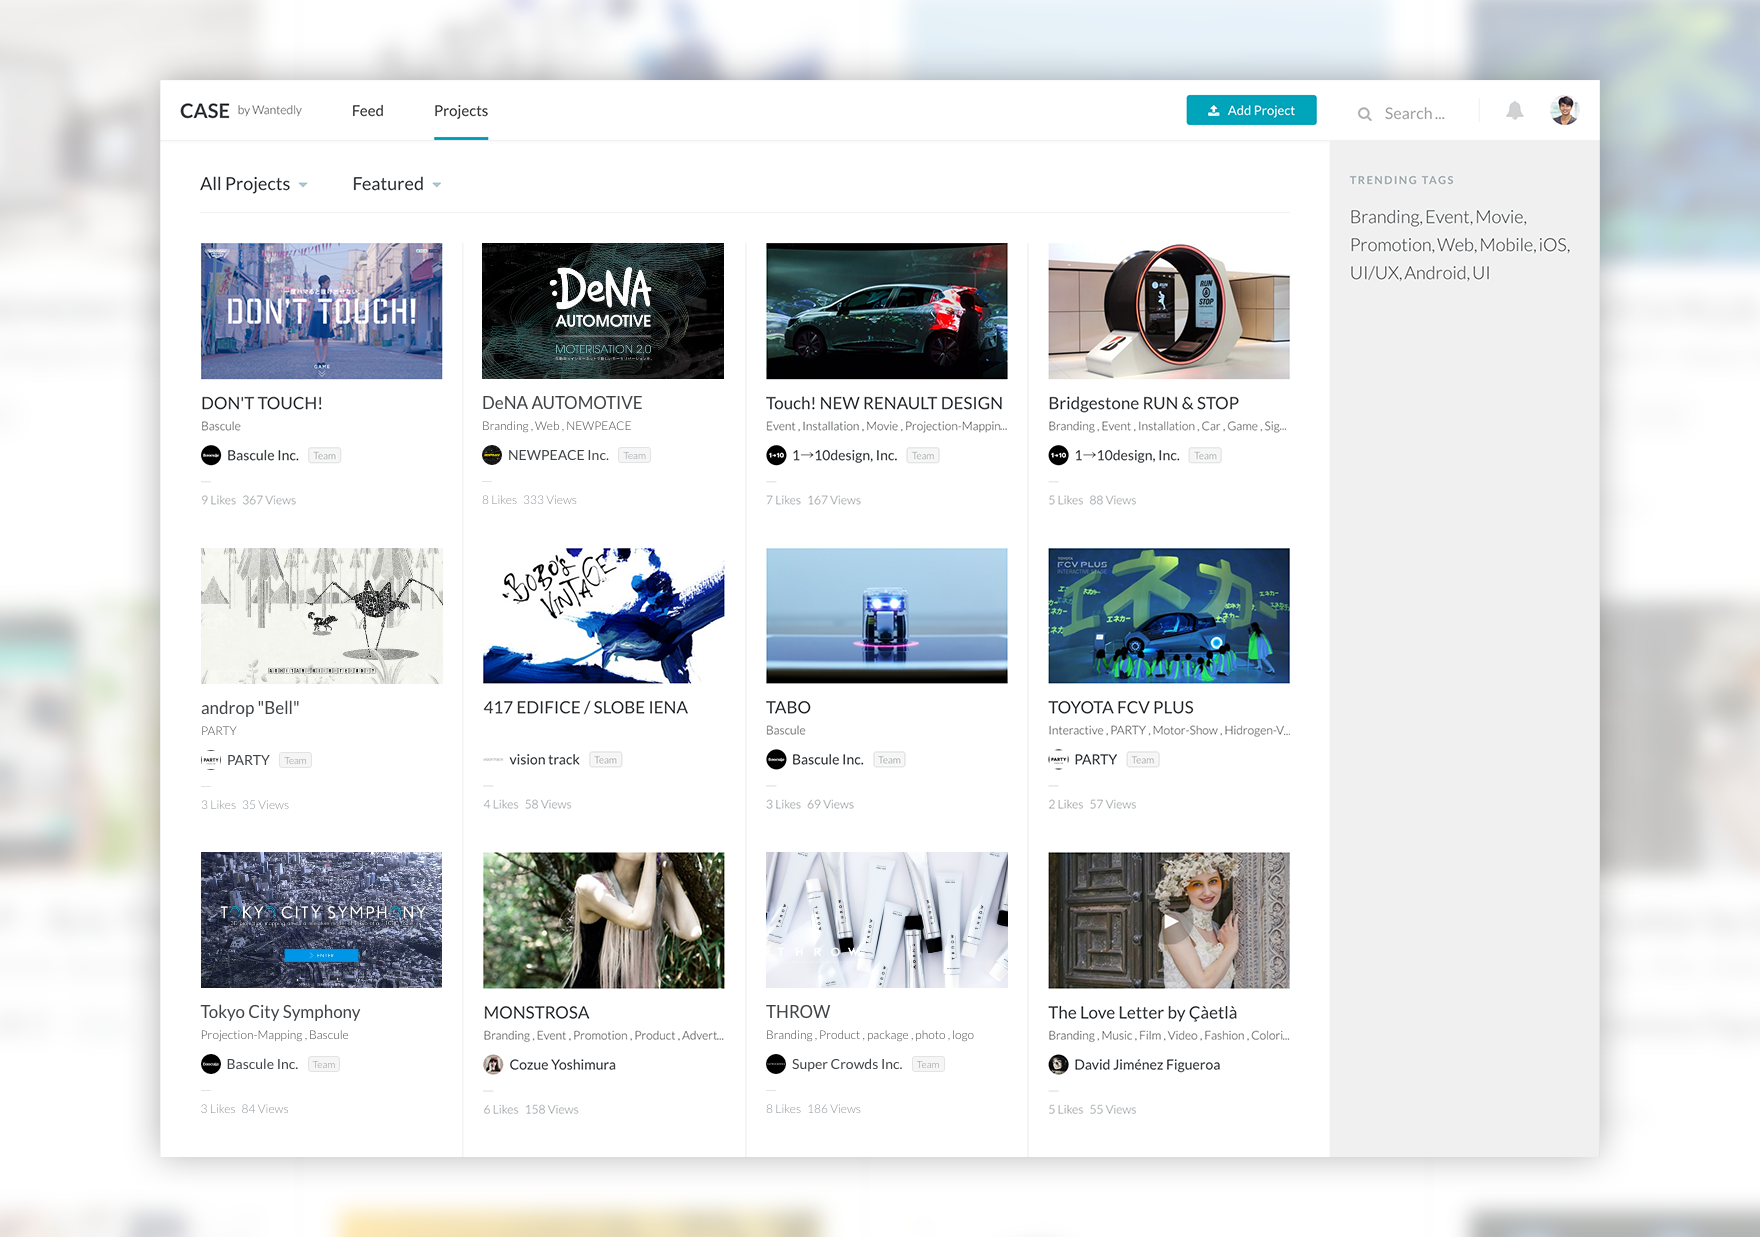This screenshot has width=1760, height=1237.
Task: Click the Android trending tag
Action: [1435, 273]
